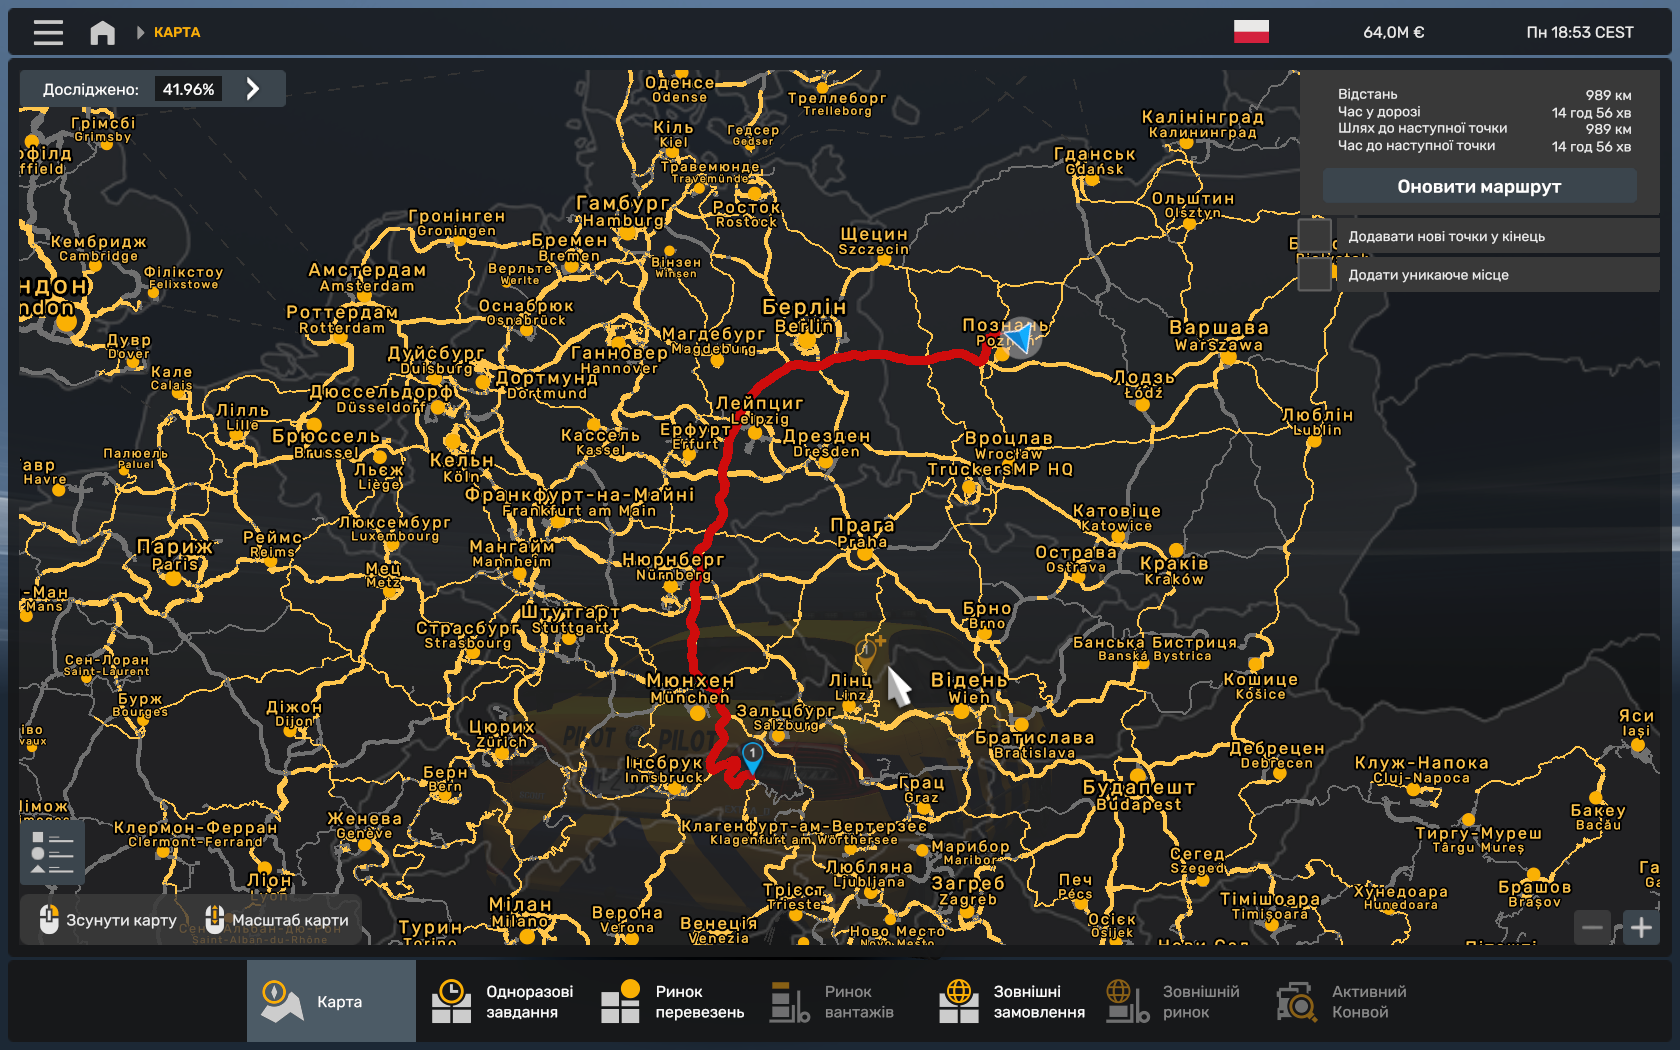
Task: Expand the explored percentage panel arrow
Action: tap(253, 89)
